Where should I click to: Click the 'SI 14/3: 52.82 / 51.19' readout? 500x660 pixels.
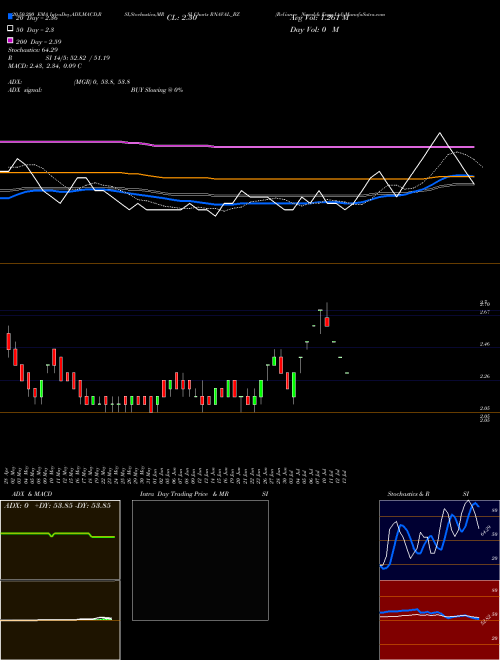(78, 58)
